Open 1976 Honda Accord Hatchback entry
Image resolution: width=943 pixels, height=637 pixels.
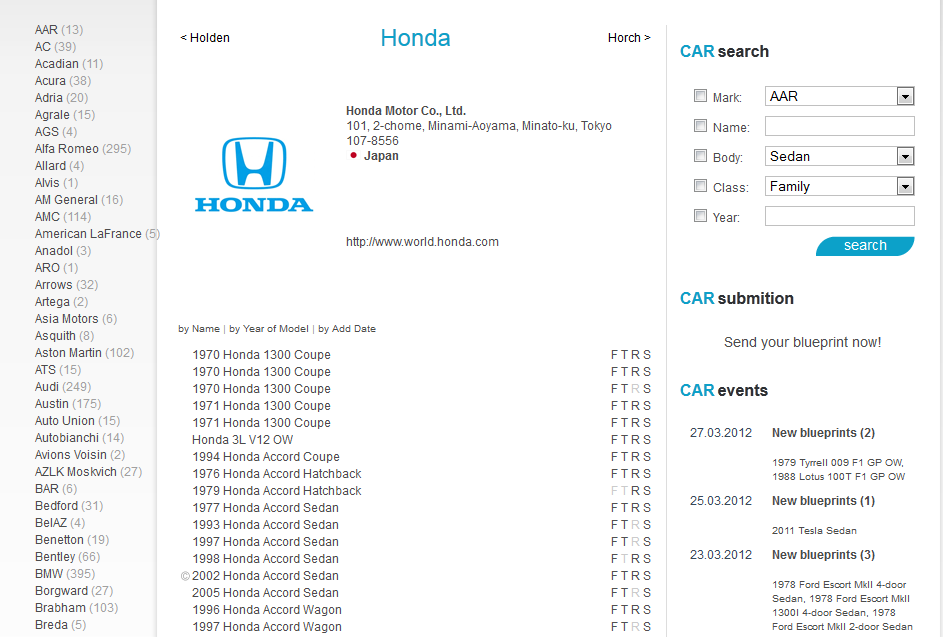click(277, 474)
